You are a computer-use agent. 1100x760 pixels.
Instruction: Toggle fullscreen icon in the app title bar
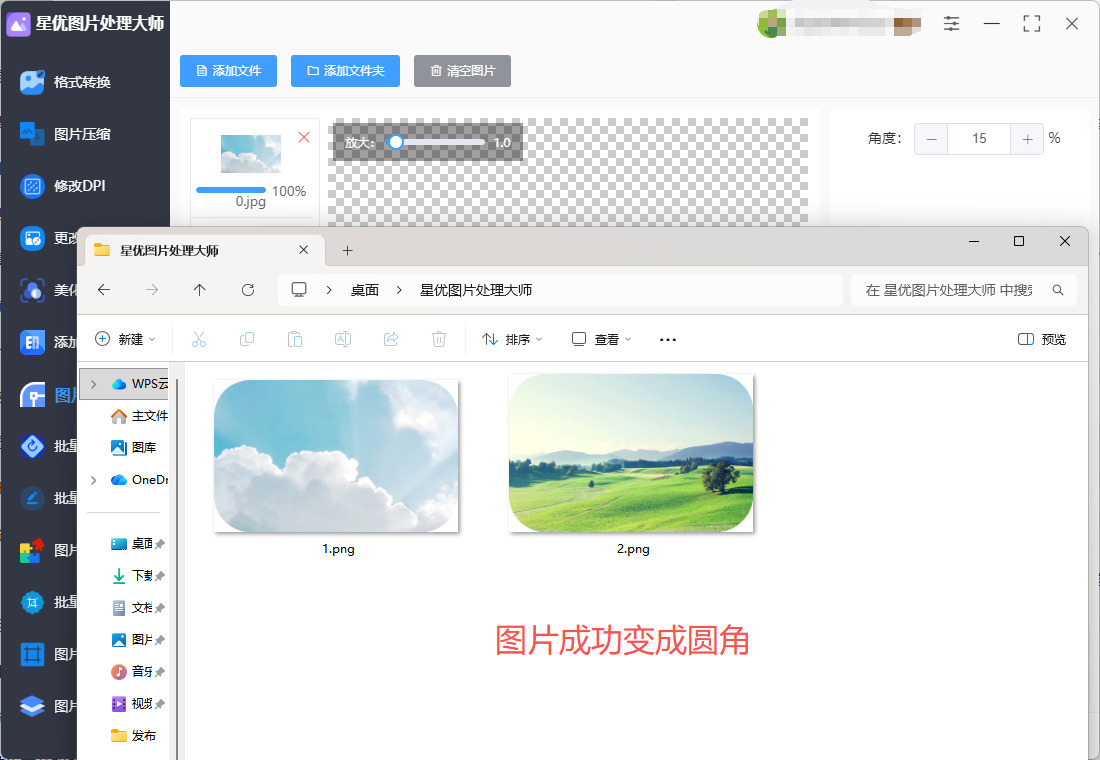[1031, 24]
